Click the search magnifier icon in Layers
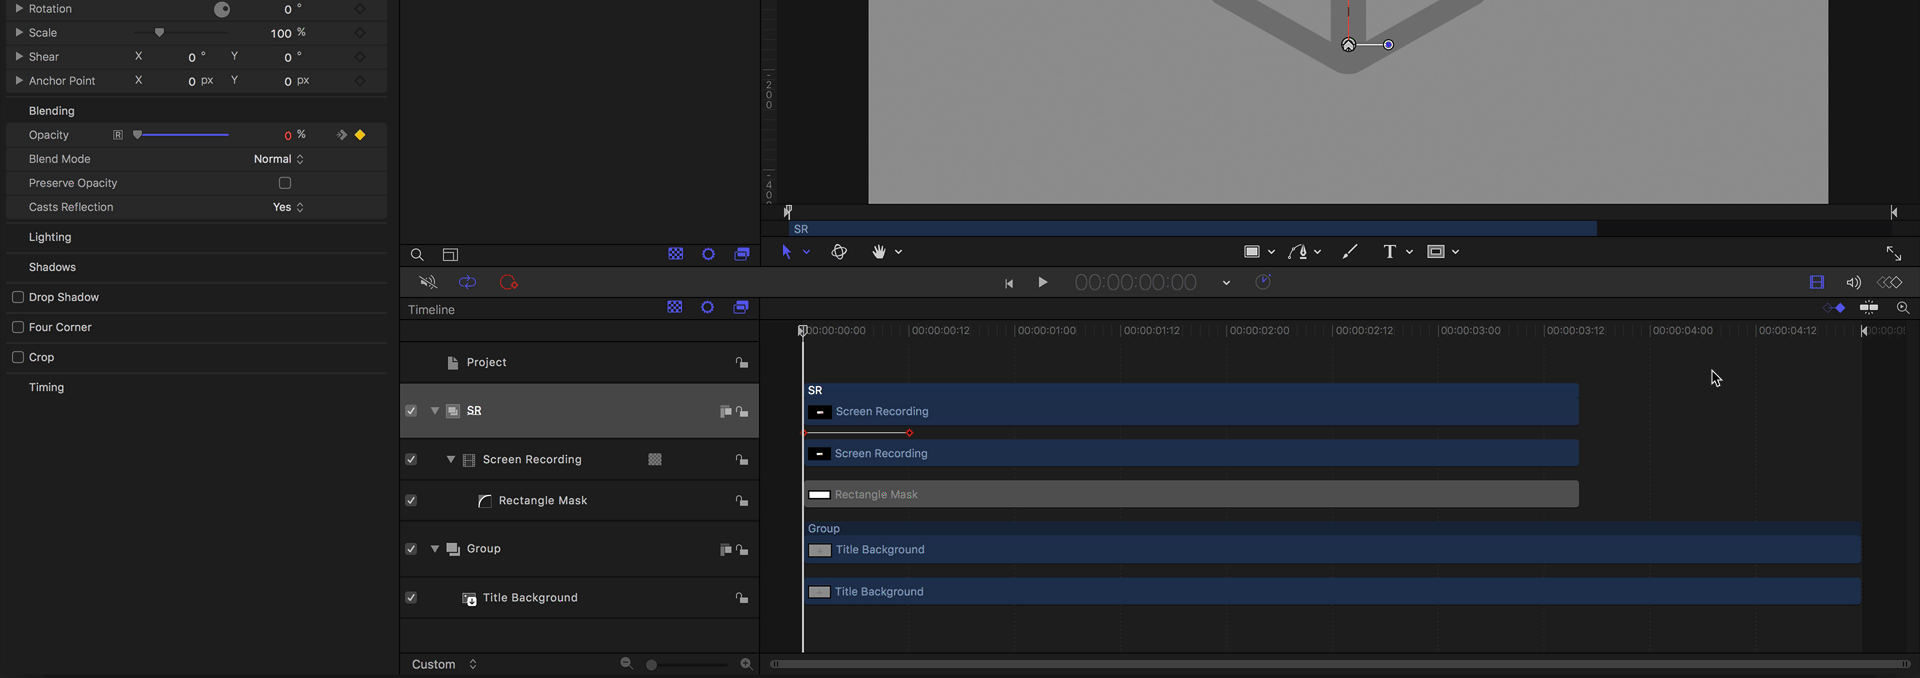The height and width of the screenshot is (678, 1920). coord(417,255)
